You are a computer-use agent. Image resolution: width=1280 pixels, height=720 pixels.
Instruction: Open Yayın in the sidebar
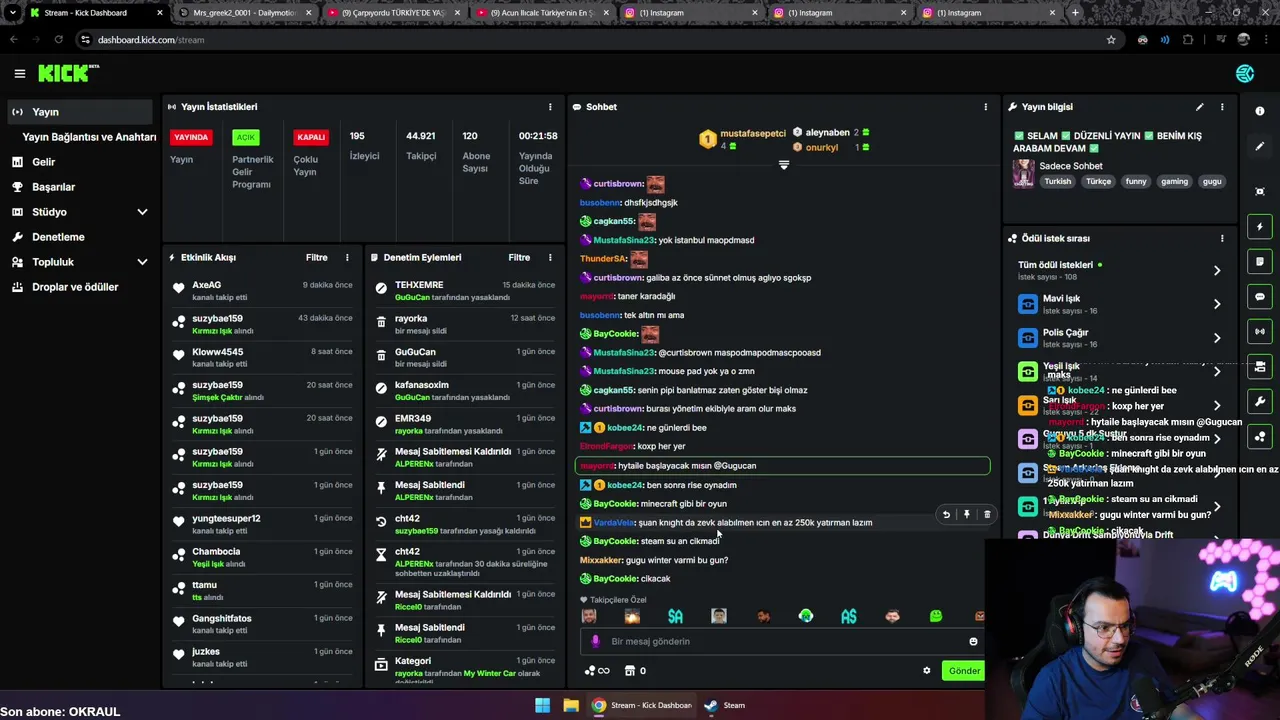(x=81, y=112)
